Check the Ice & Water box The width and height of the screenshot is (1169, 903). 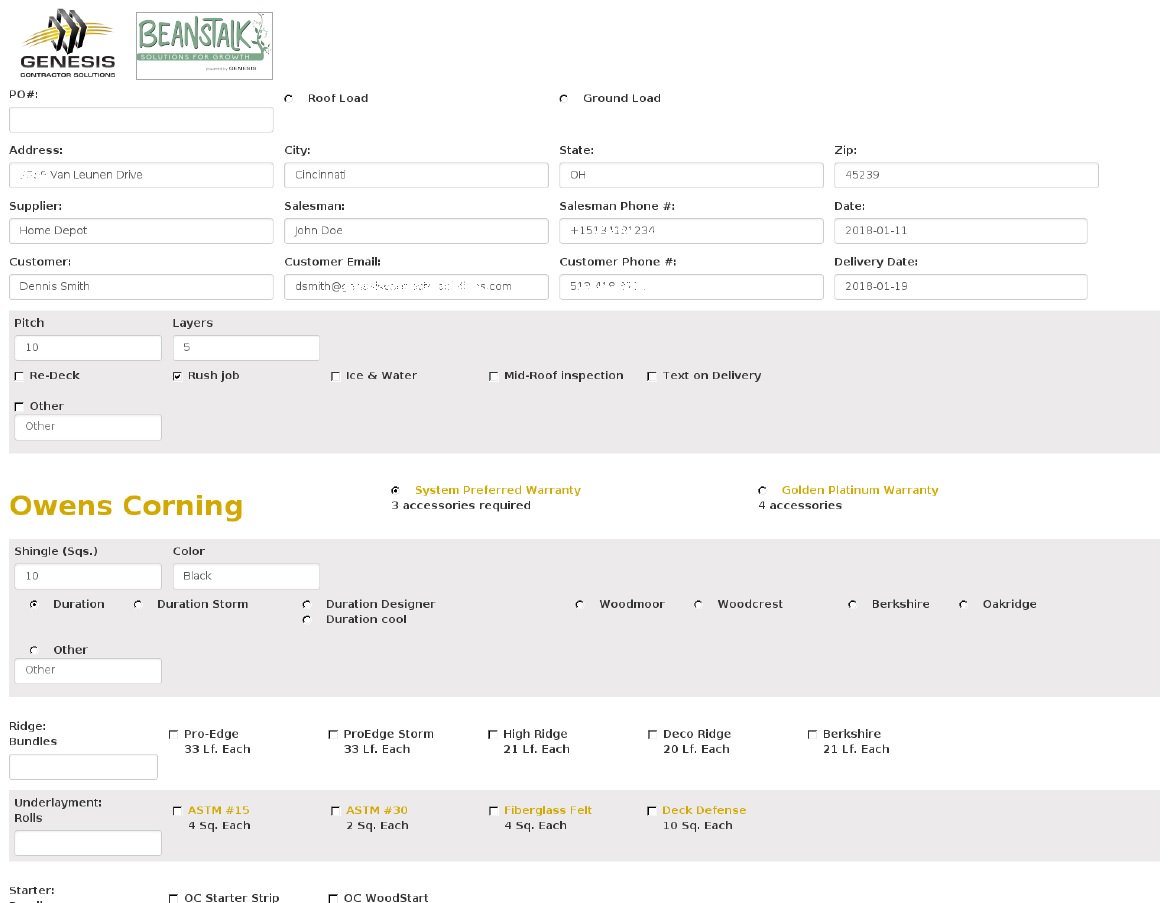[x=334, y=375]
